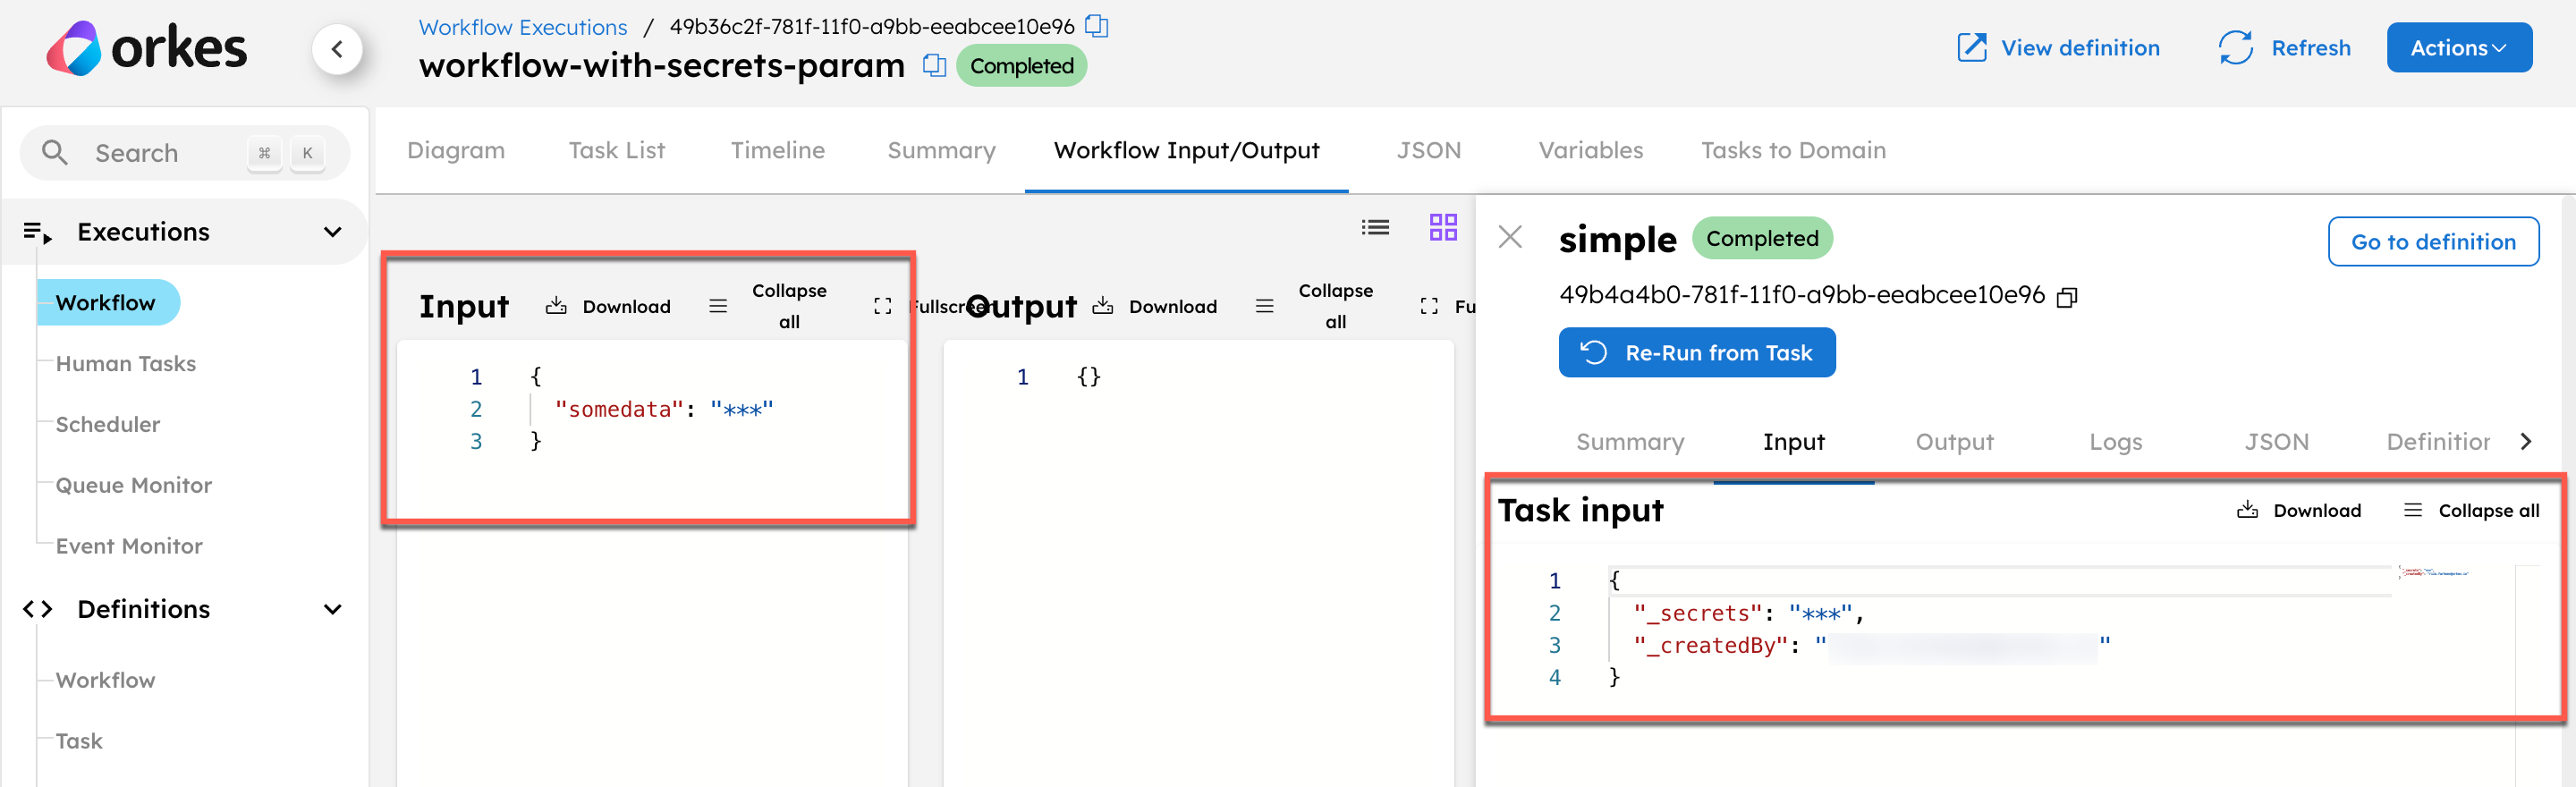This screenshot has width=2576, height=787.
Task: Collapse the sidebar with the back chevron button
Action: coord(337,49)
